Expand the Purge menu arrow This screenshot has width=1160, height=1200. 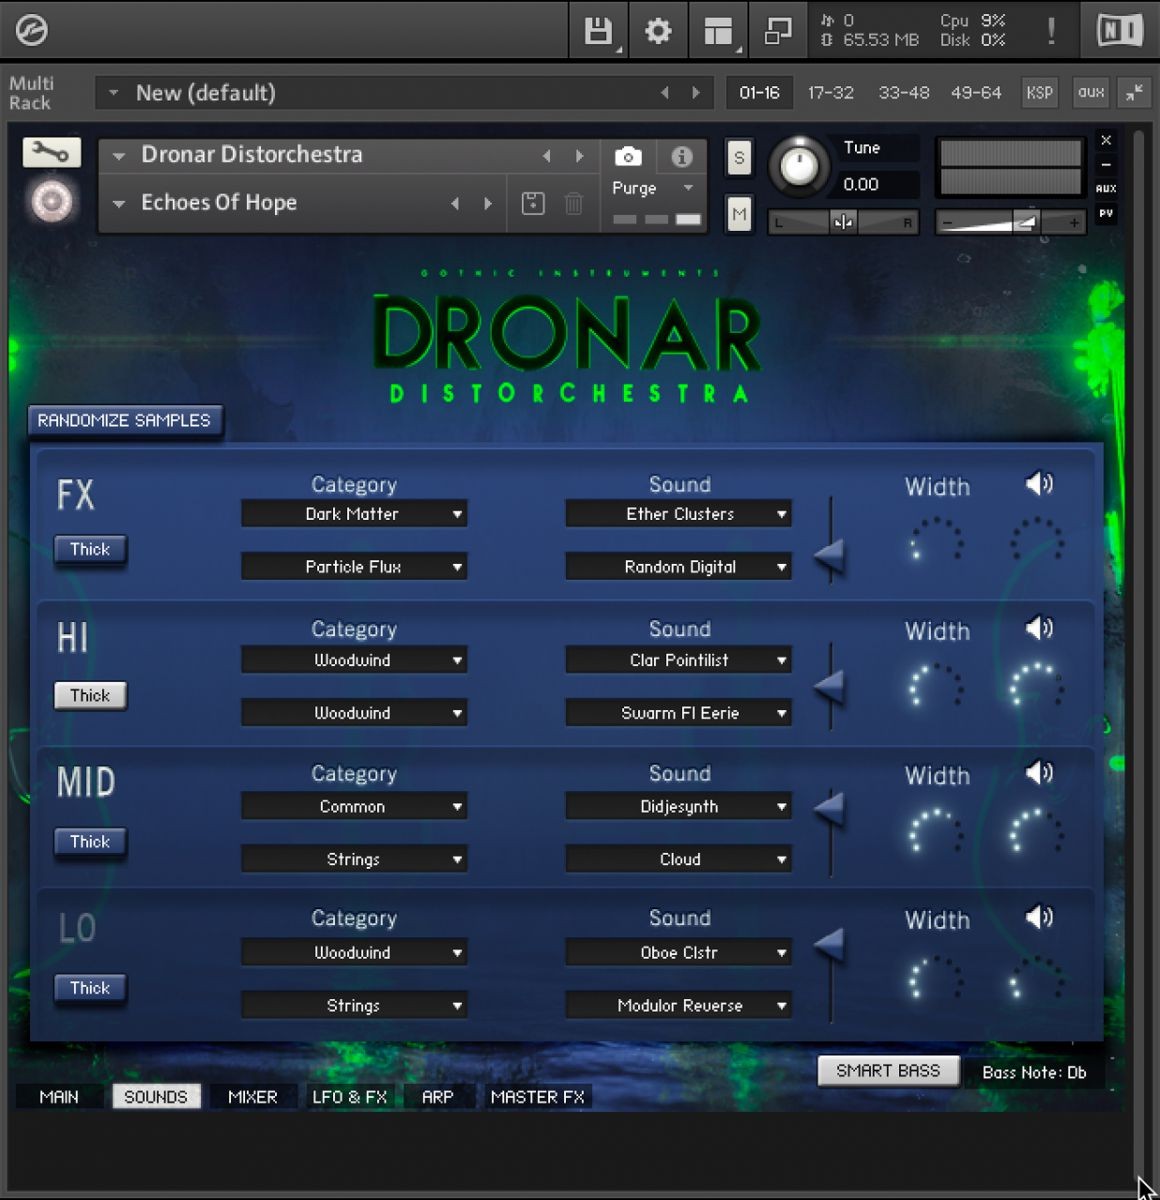click(x=688, y=188)
